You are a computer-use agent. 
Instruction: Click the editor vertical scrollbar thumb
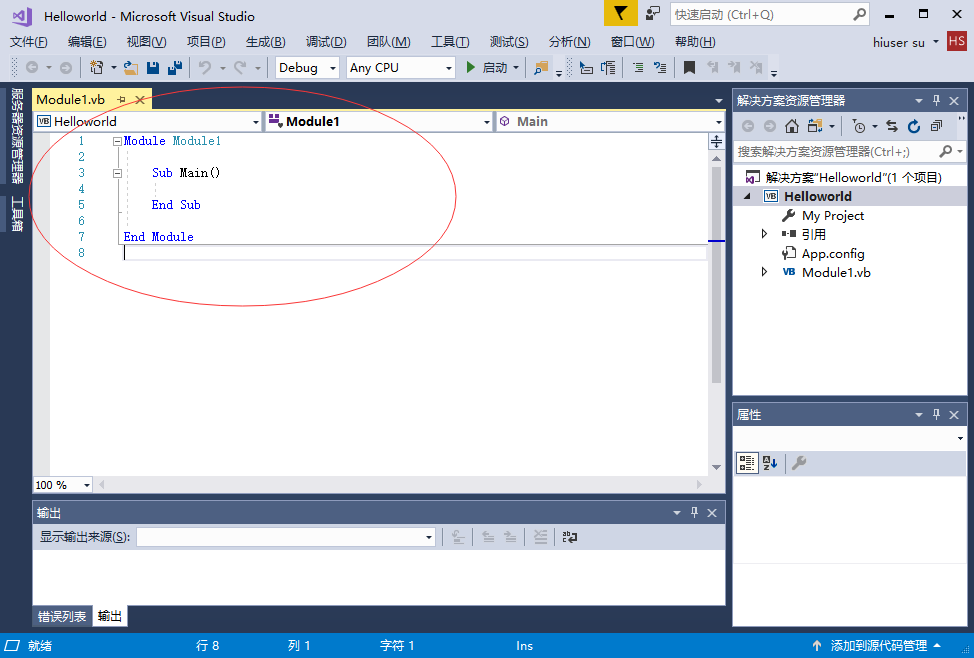[x=716, y=275]
